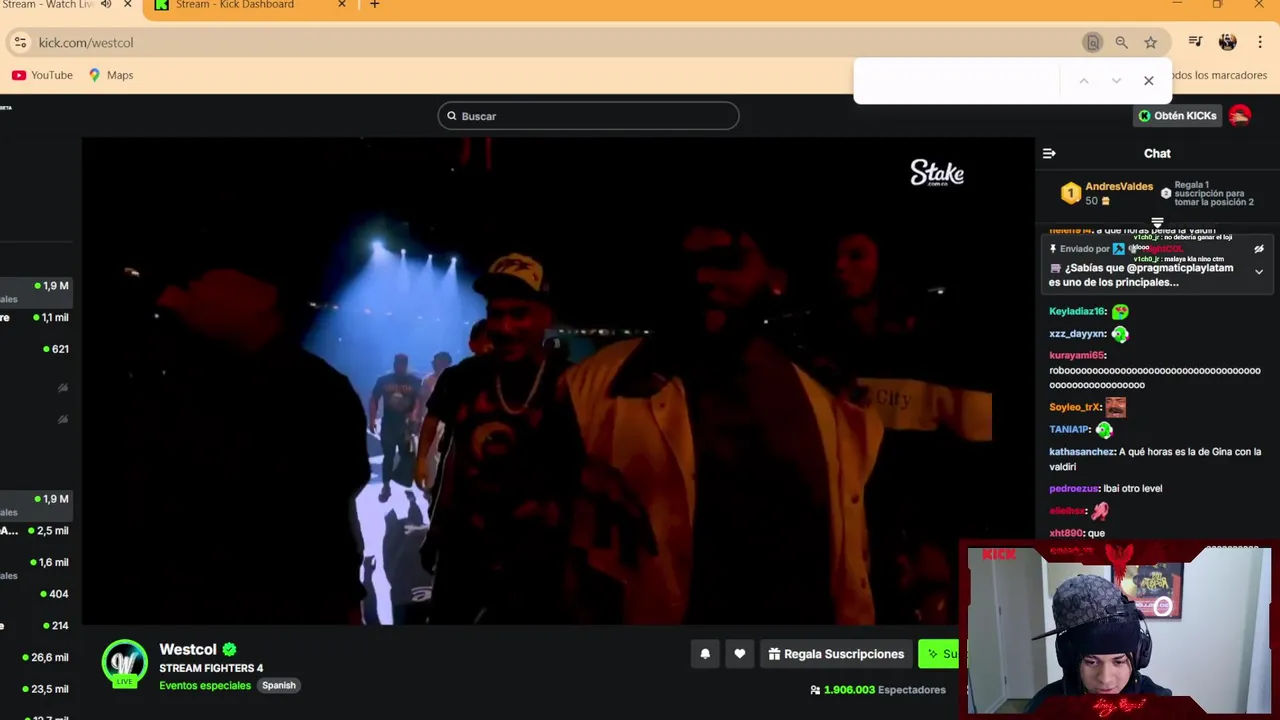Image resolution: width=1280 pixels, height=720 pixels.
Task: Bookmark this page with the star
Action: (x=1151, y=43)
